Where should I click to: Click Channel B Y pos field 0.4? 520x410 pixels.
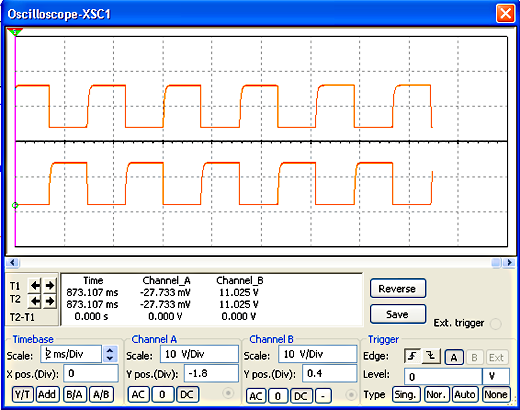[x=330, y=373]
